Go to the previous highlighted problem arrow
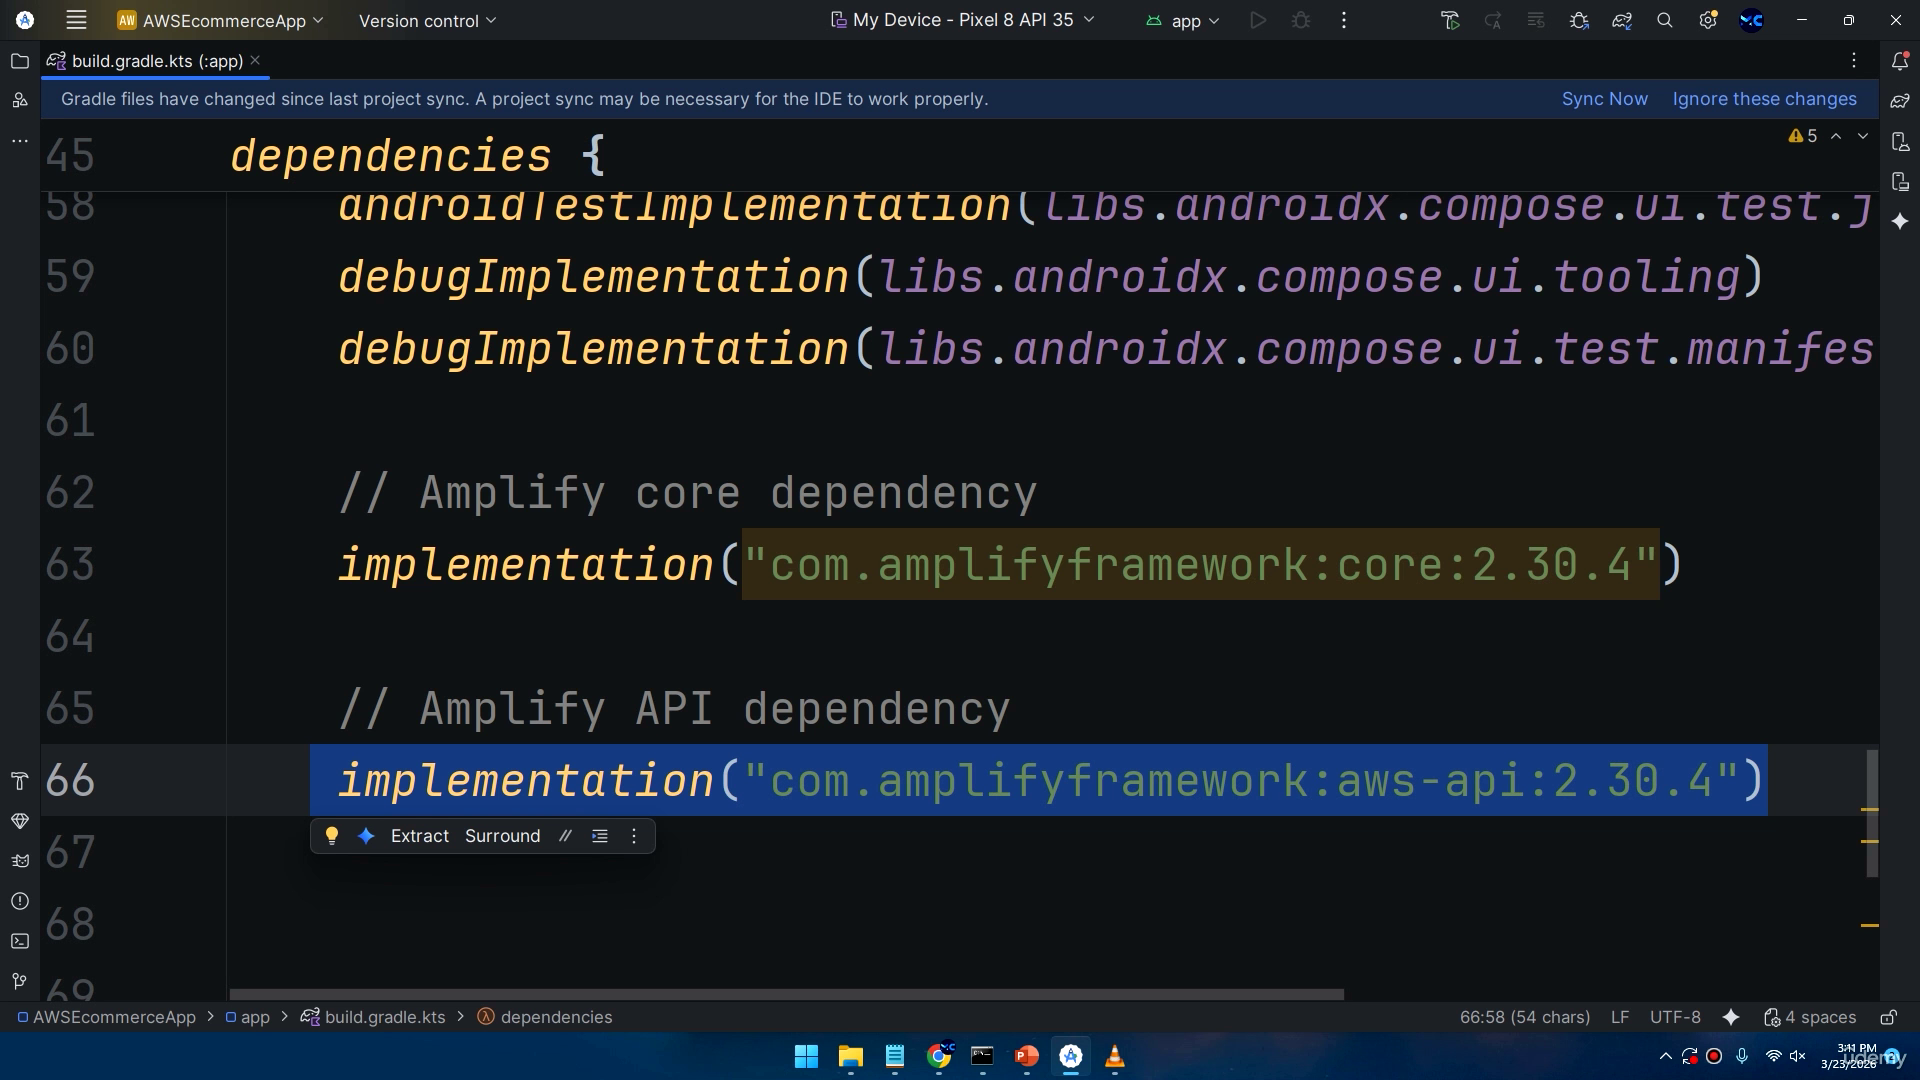Image resolution: width=1920 pixels, height=1080 pixels. [x=1836, y=136]
